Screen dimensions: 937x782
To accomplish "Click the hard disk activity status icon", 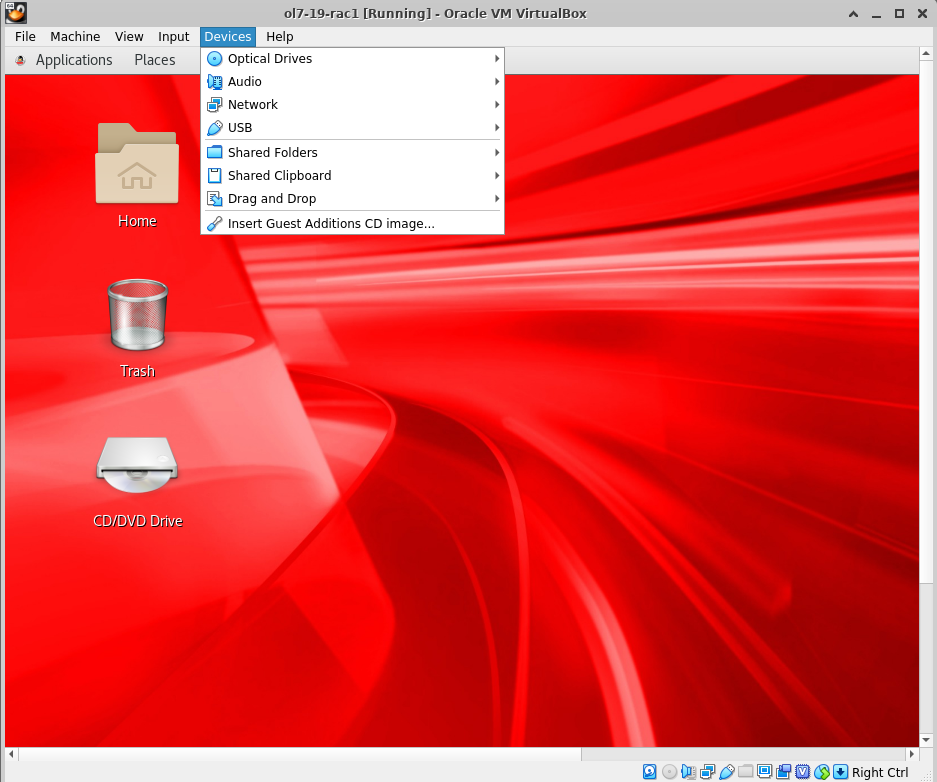I will [x=650, y=772].
